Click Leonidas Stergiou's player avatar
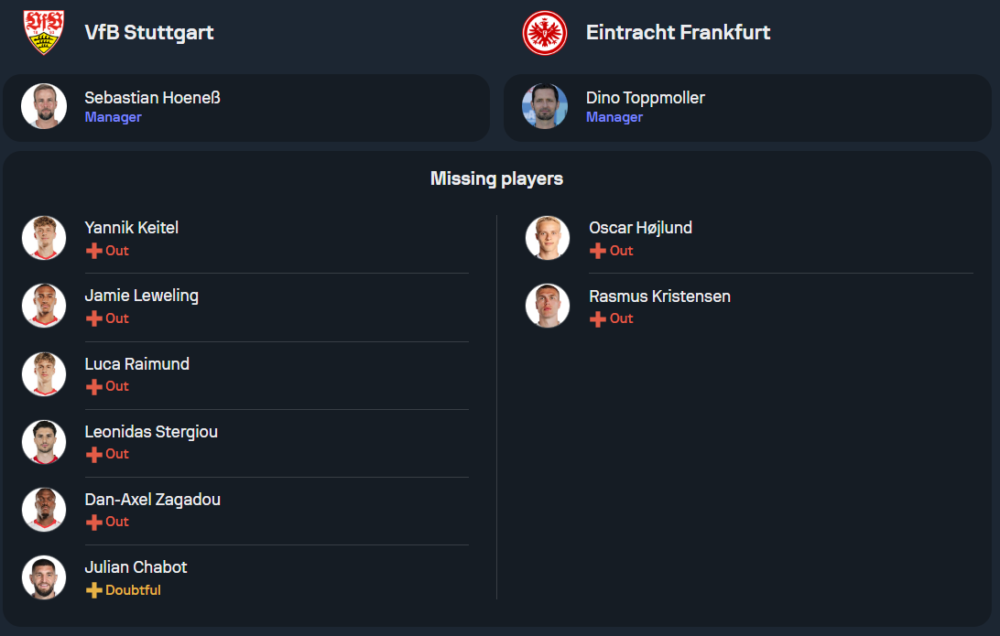Image resolution: width=1000 pixels, height=636 pixels. tap(44, 442)
